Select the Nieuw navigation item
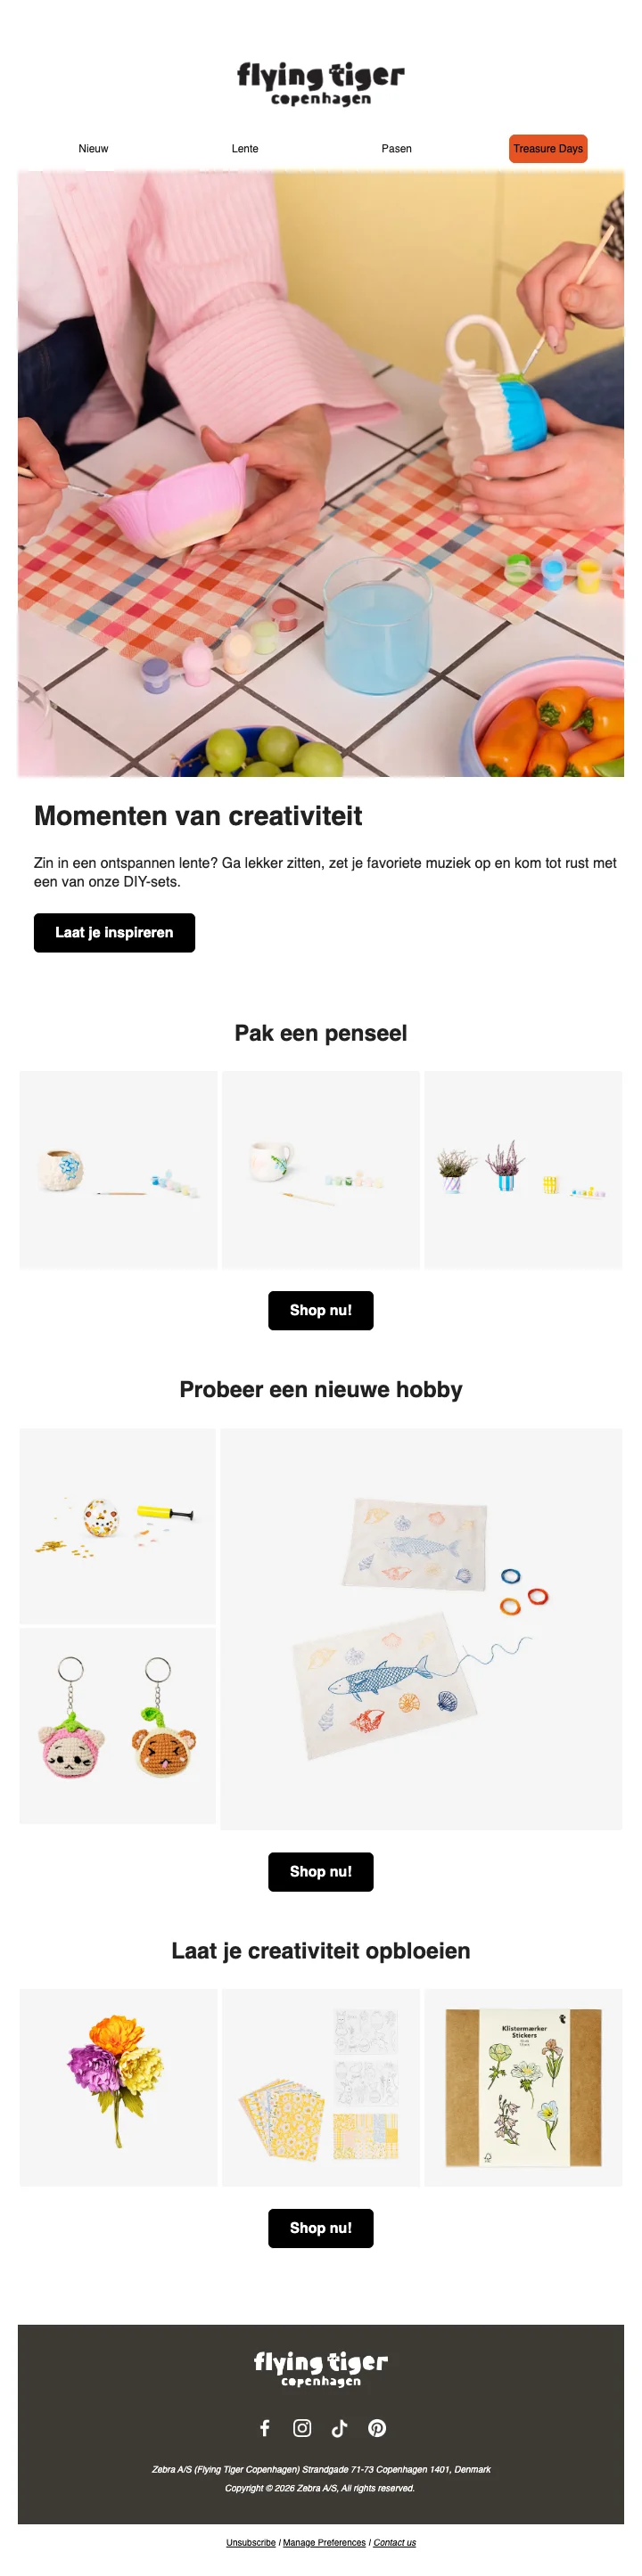Image resolution: width=642 pixels, height=2576 pixels. [93, 148]
